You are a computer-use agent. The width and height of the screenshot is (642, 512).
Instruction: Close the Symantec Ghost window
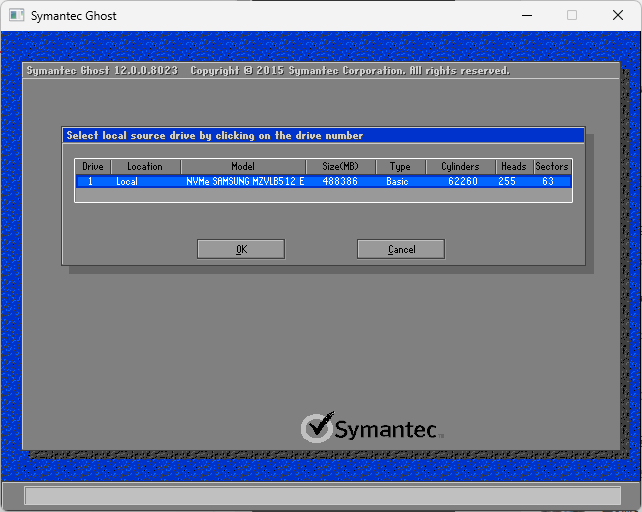618,16
